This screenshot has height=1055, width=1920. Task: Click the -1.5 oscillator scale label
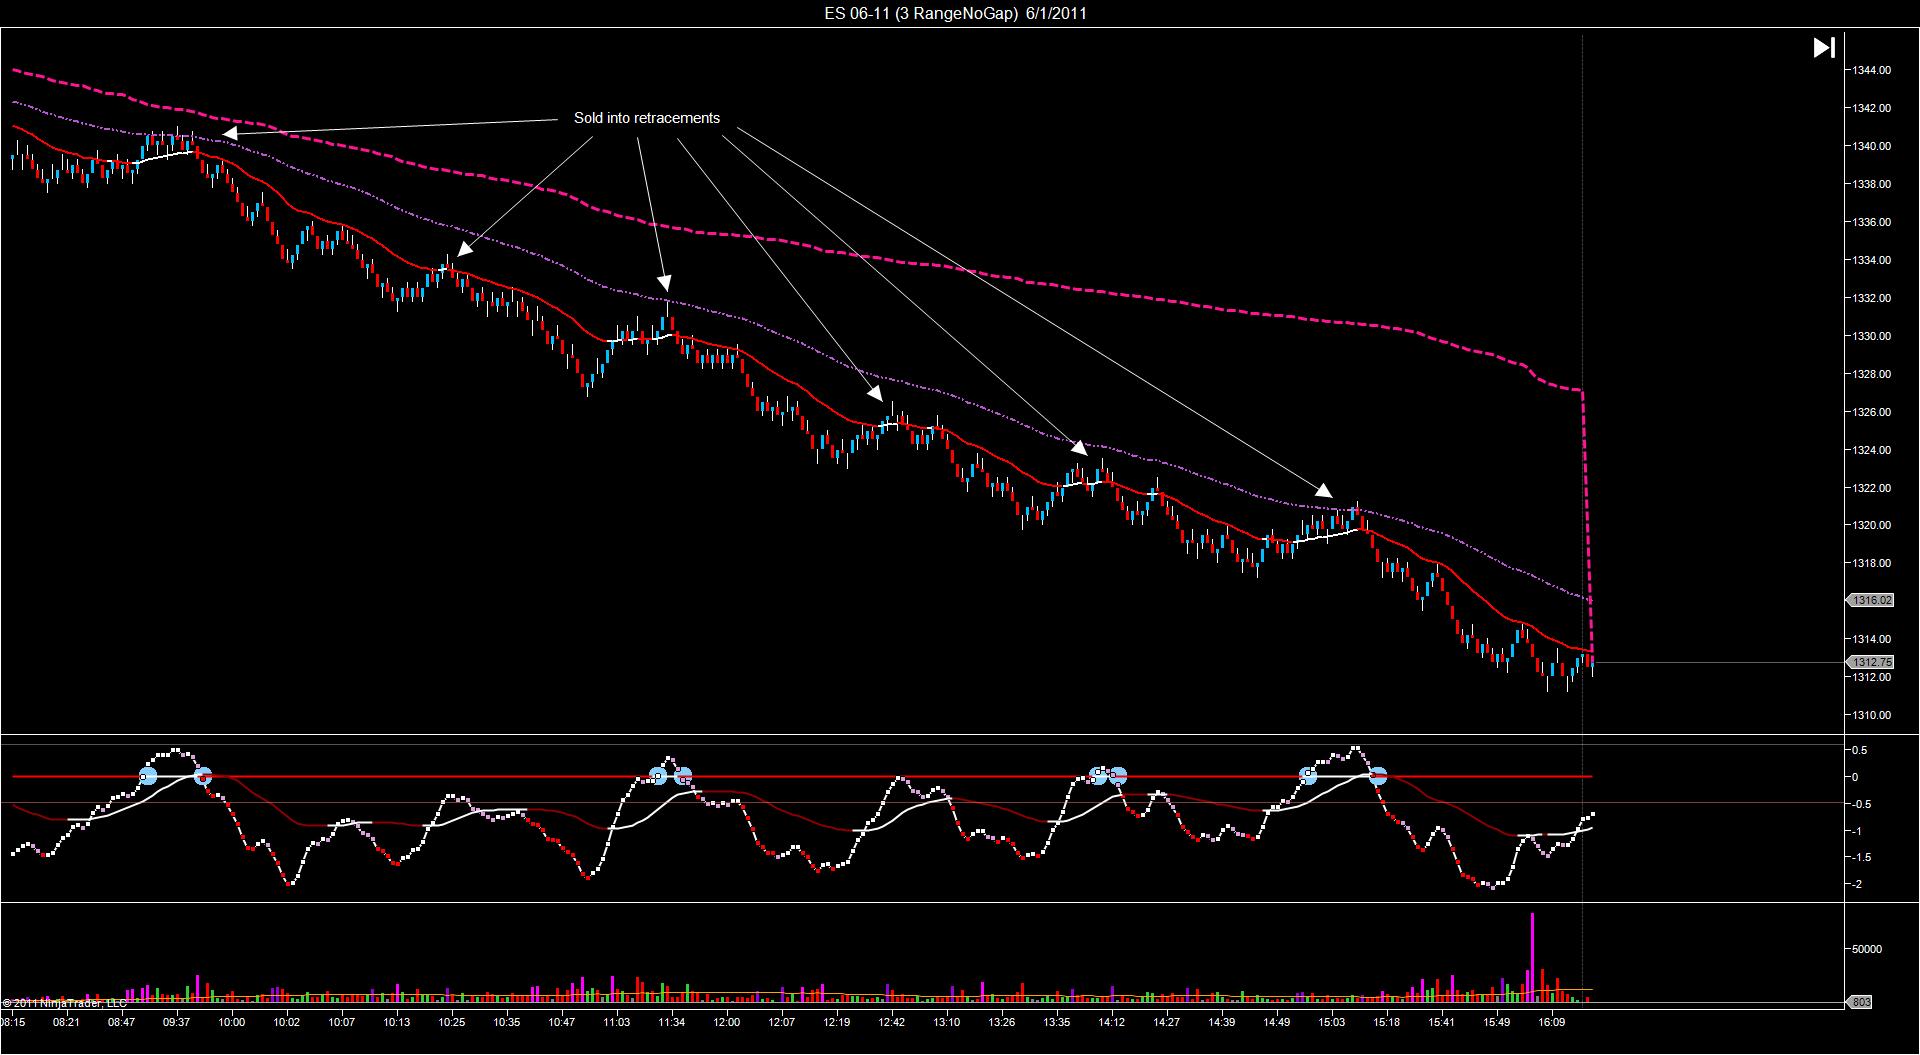click(x=1861, y=857)
